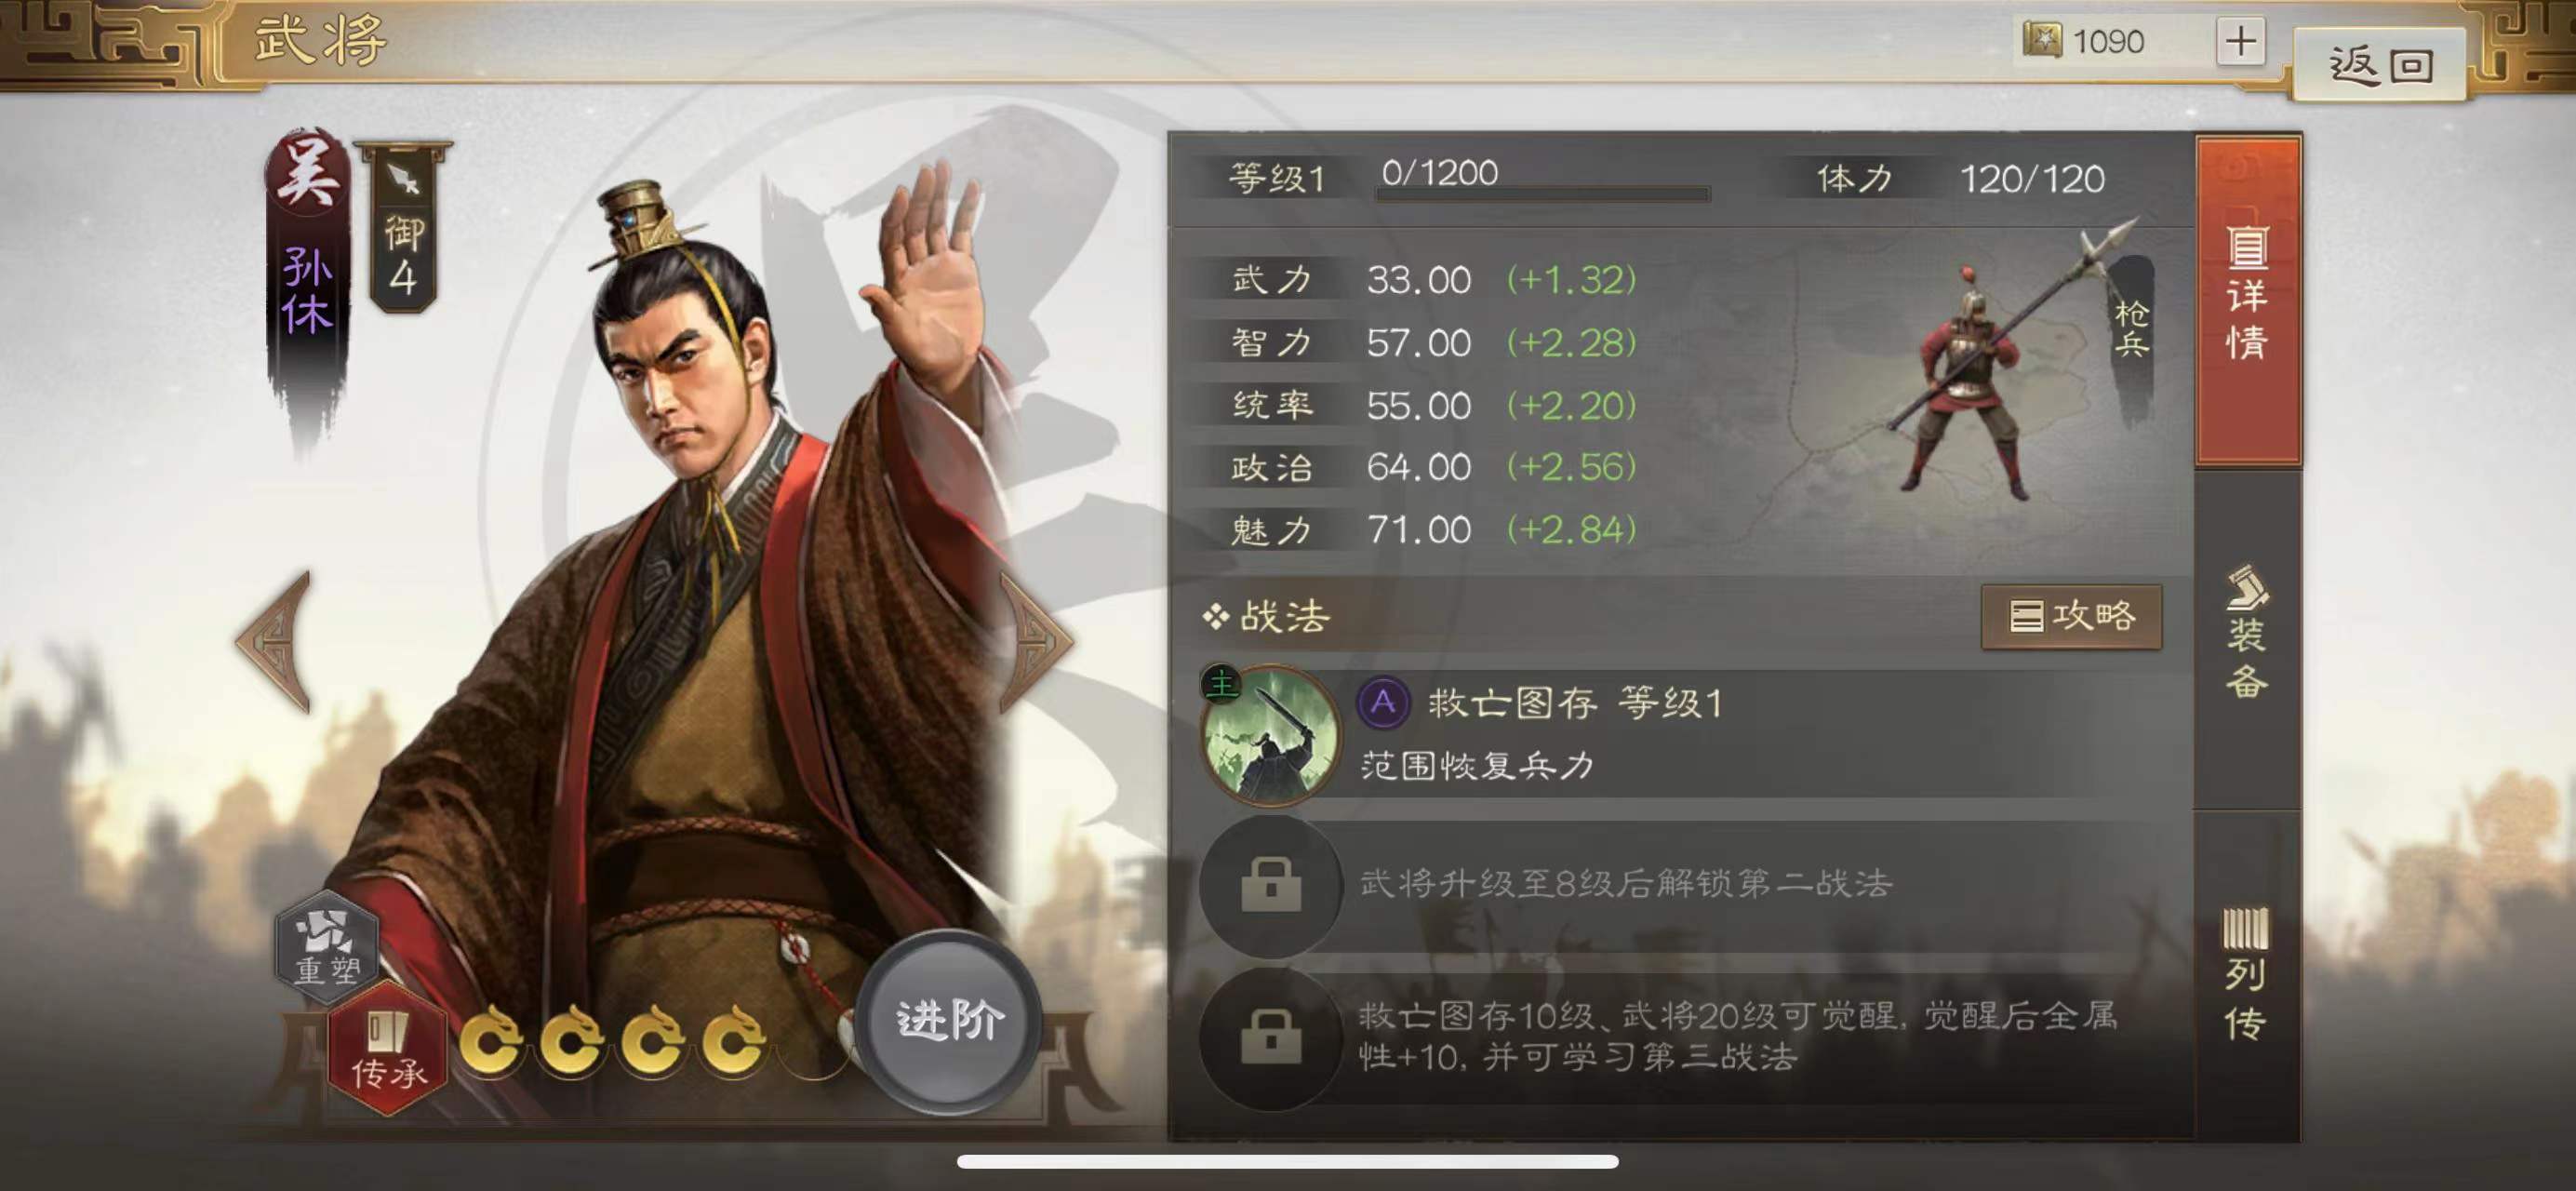
Task: Open the 攻略 strategy guide button
Action: pos(2071,616)
